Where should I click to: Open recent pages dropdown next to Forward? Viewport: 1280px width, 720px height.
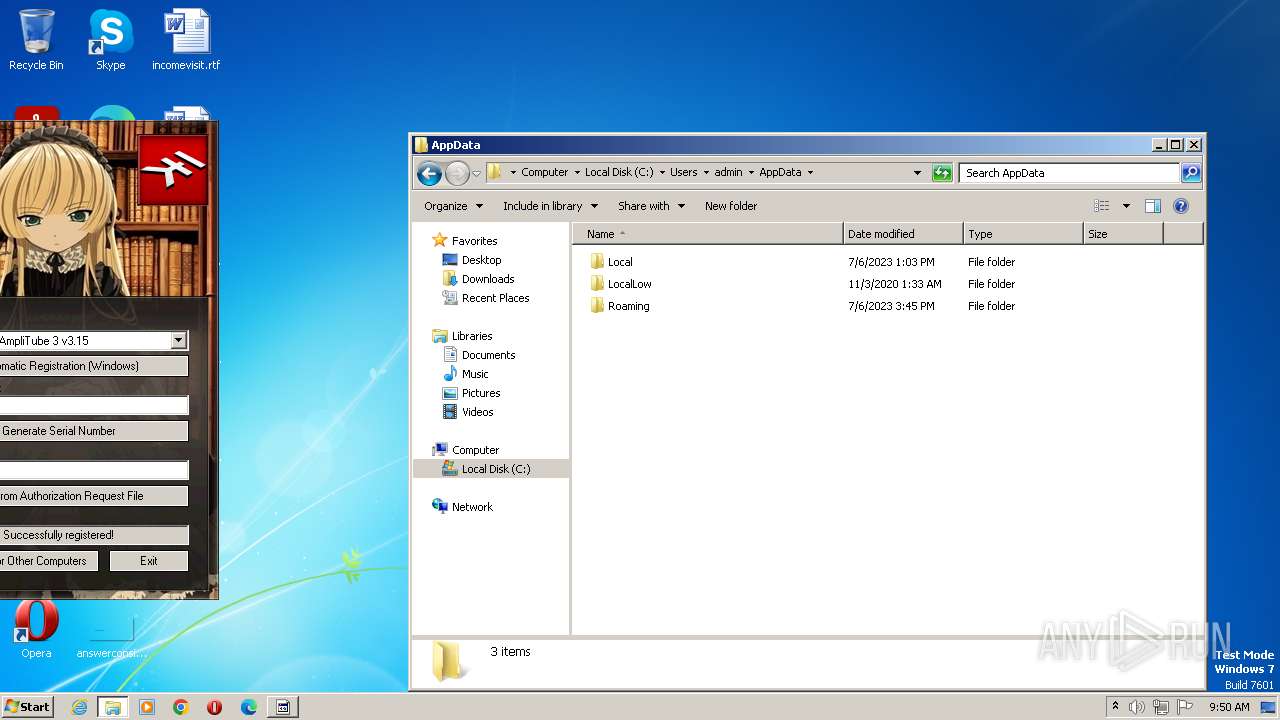(476, 173)
